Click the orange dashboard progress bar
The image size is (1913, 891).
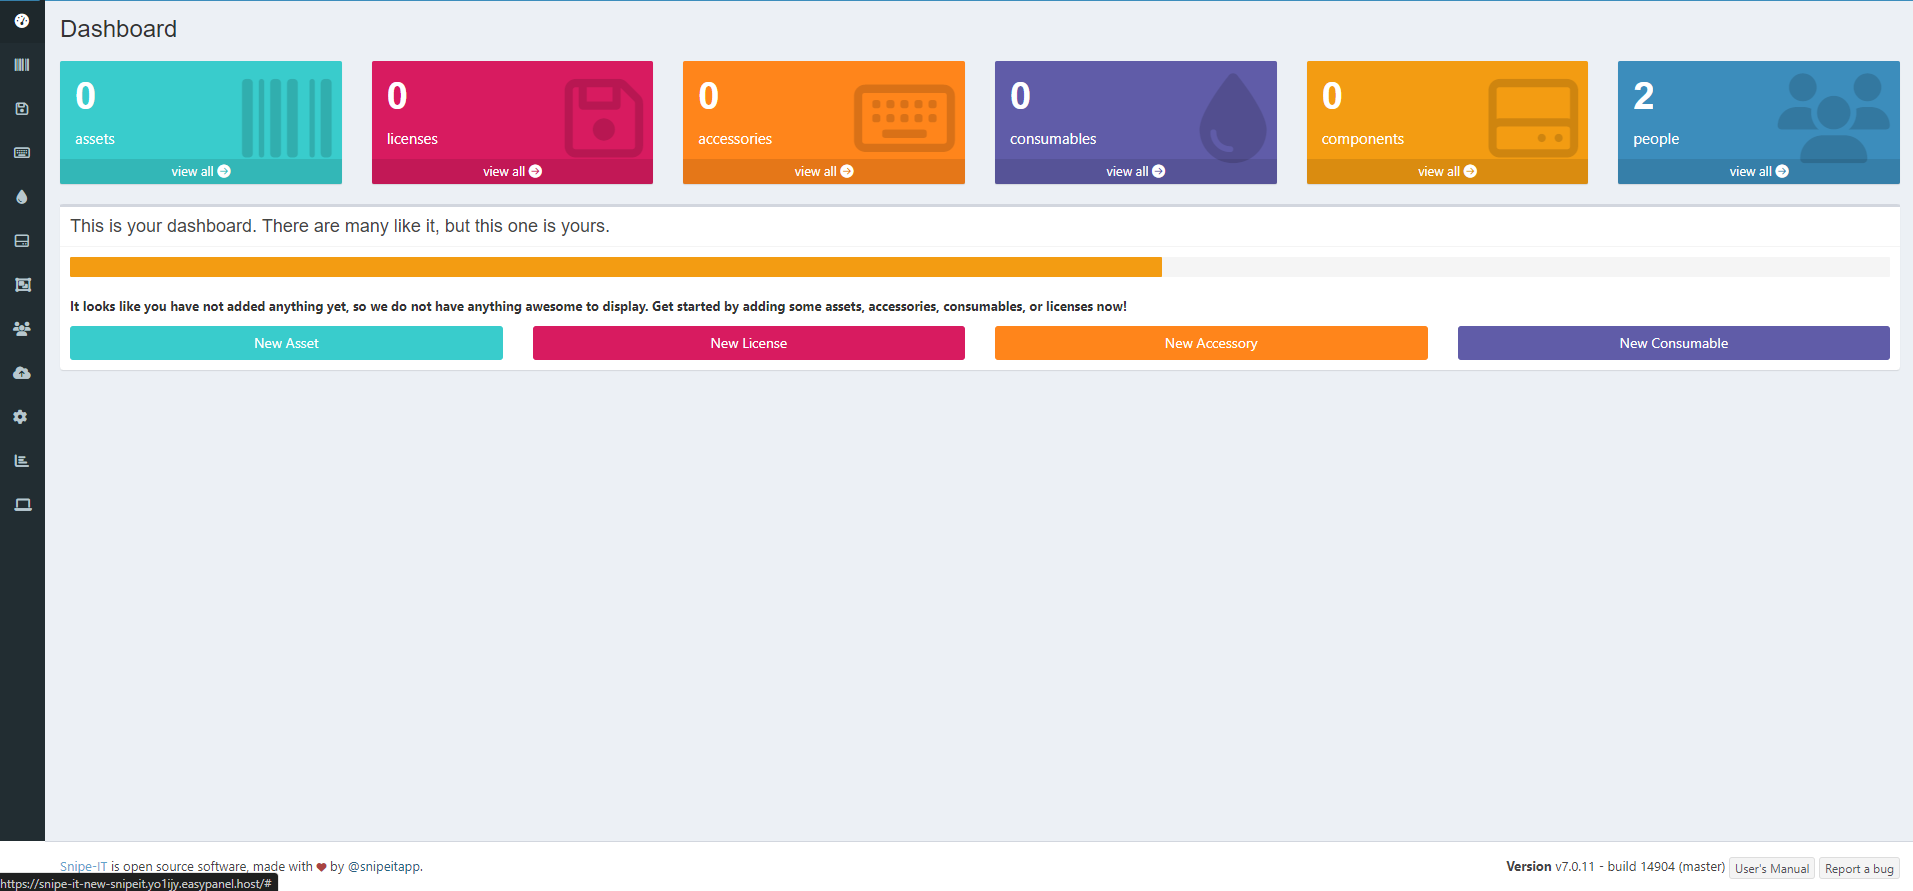coord(615,267)
